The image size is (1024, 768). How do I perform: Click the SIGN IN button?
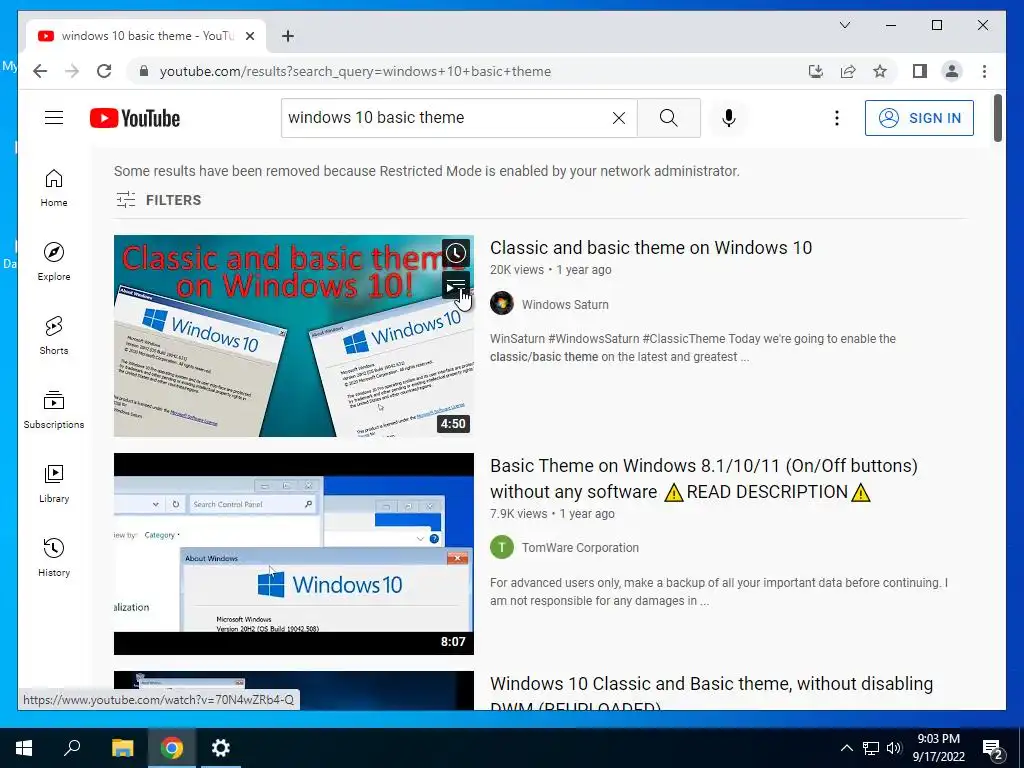tap(919, 118)
